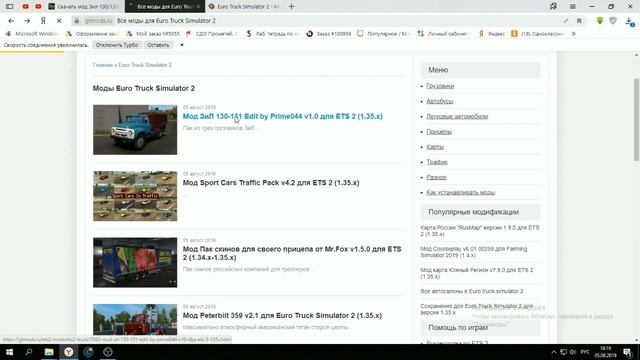Open the second pinned YouTube tab
Viewport: 640px width, 360px height.
[x=38, y=7]
